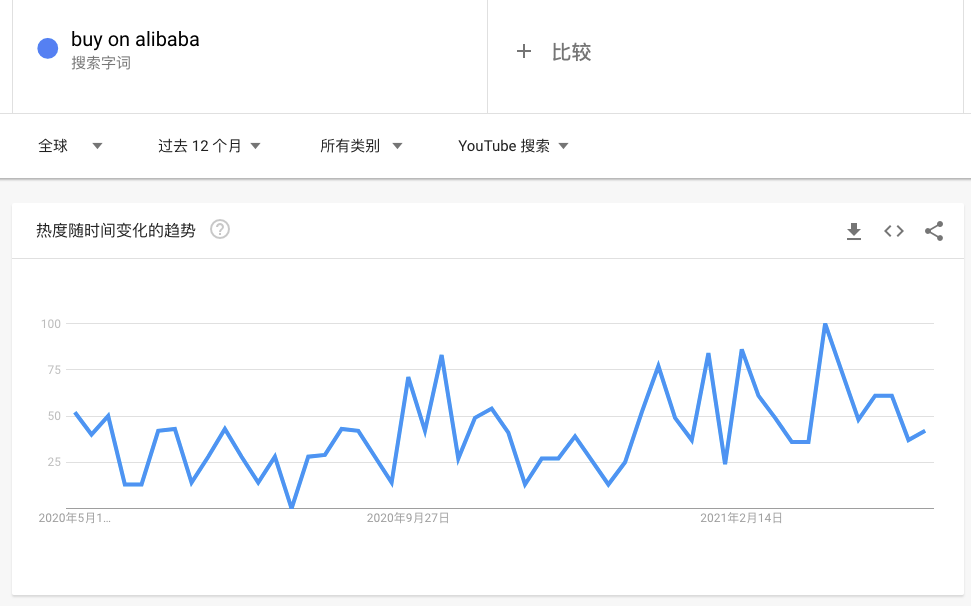971x606 pixels.
Task: Open the 过去 12 个月 time range dropdown
Action: (210, 145)
